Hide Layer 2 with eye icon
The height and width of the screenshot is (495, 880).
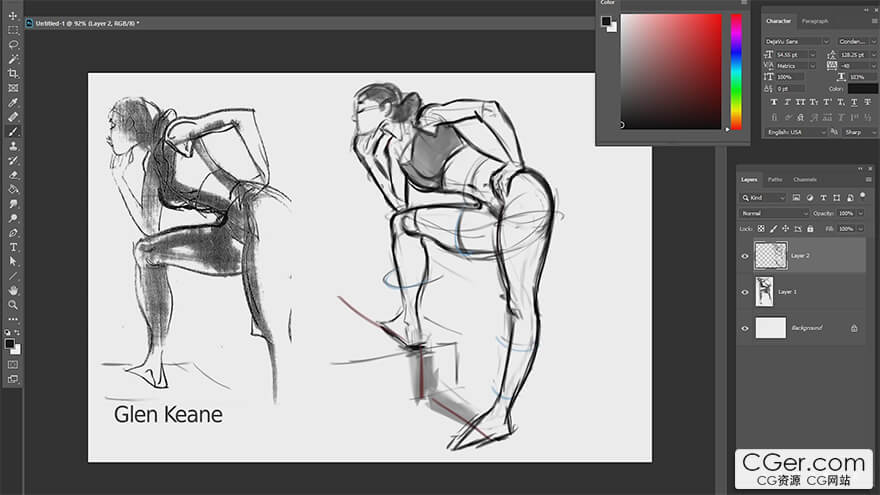point(745,256)
